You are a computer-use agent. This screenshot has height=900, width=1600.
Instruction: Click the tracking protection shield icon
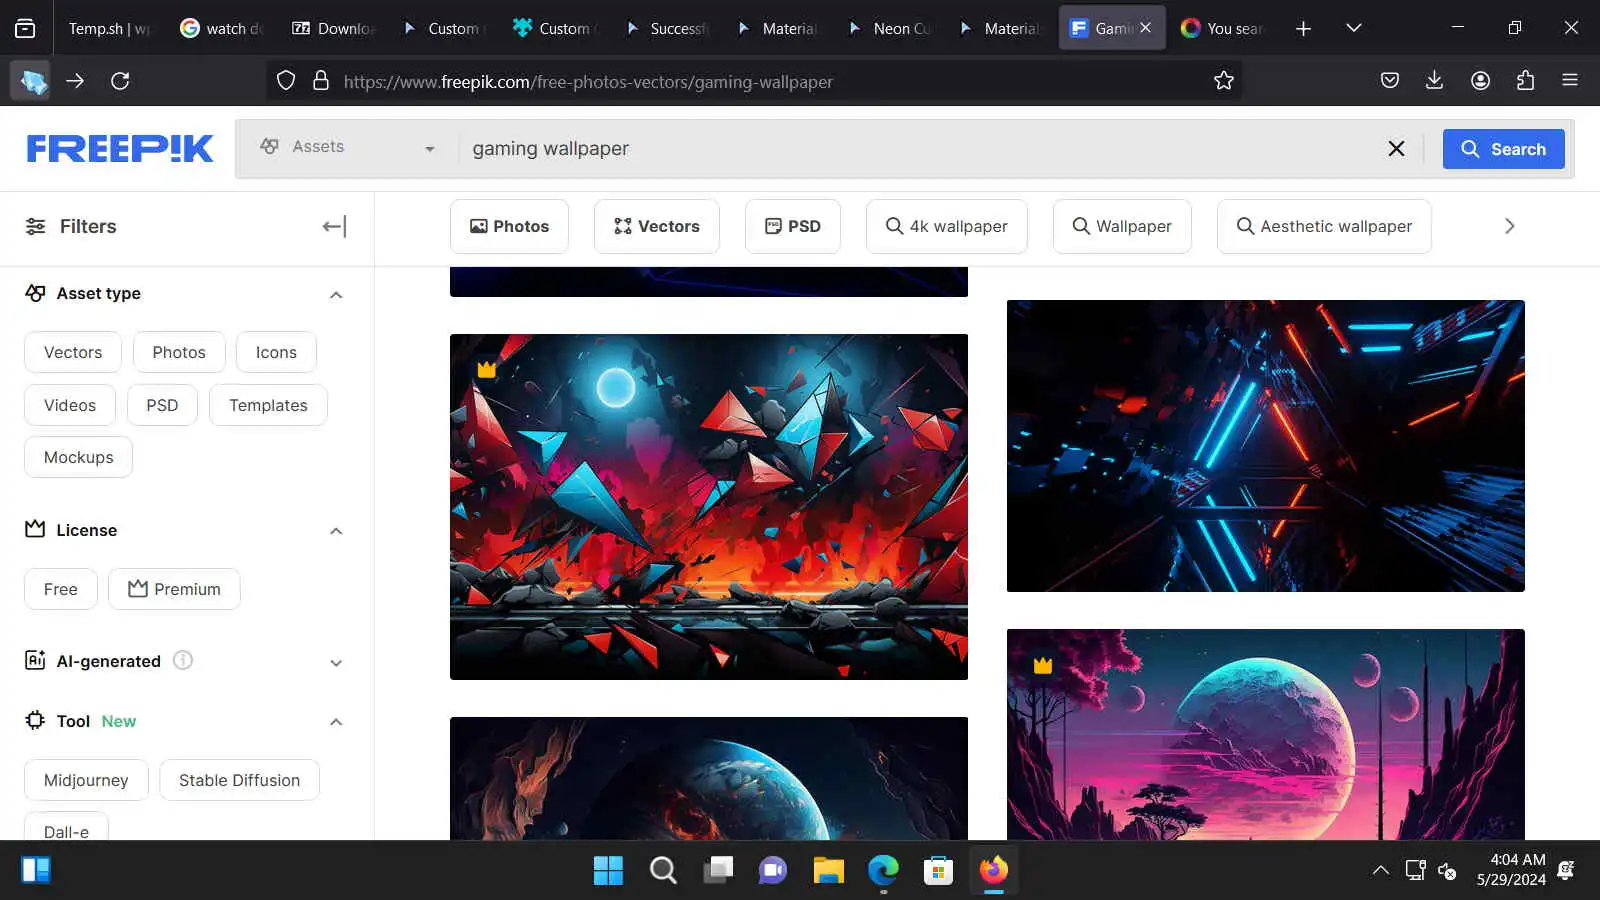(286, 81)
